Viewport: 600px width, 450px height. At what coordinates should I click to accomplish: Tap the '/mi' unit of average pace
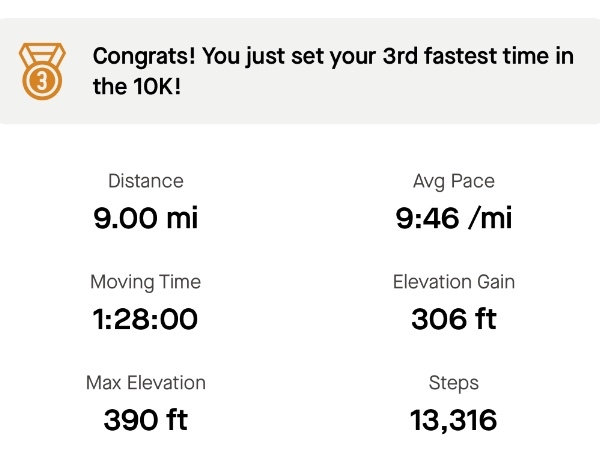pyautogui.click(x=491, y=218)
